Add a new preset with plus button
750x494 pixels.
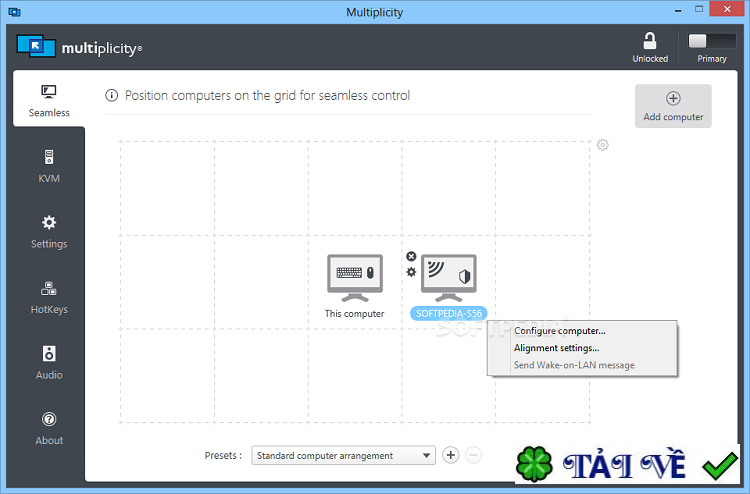tap(451, 455)
